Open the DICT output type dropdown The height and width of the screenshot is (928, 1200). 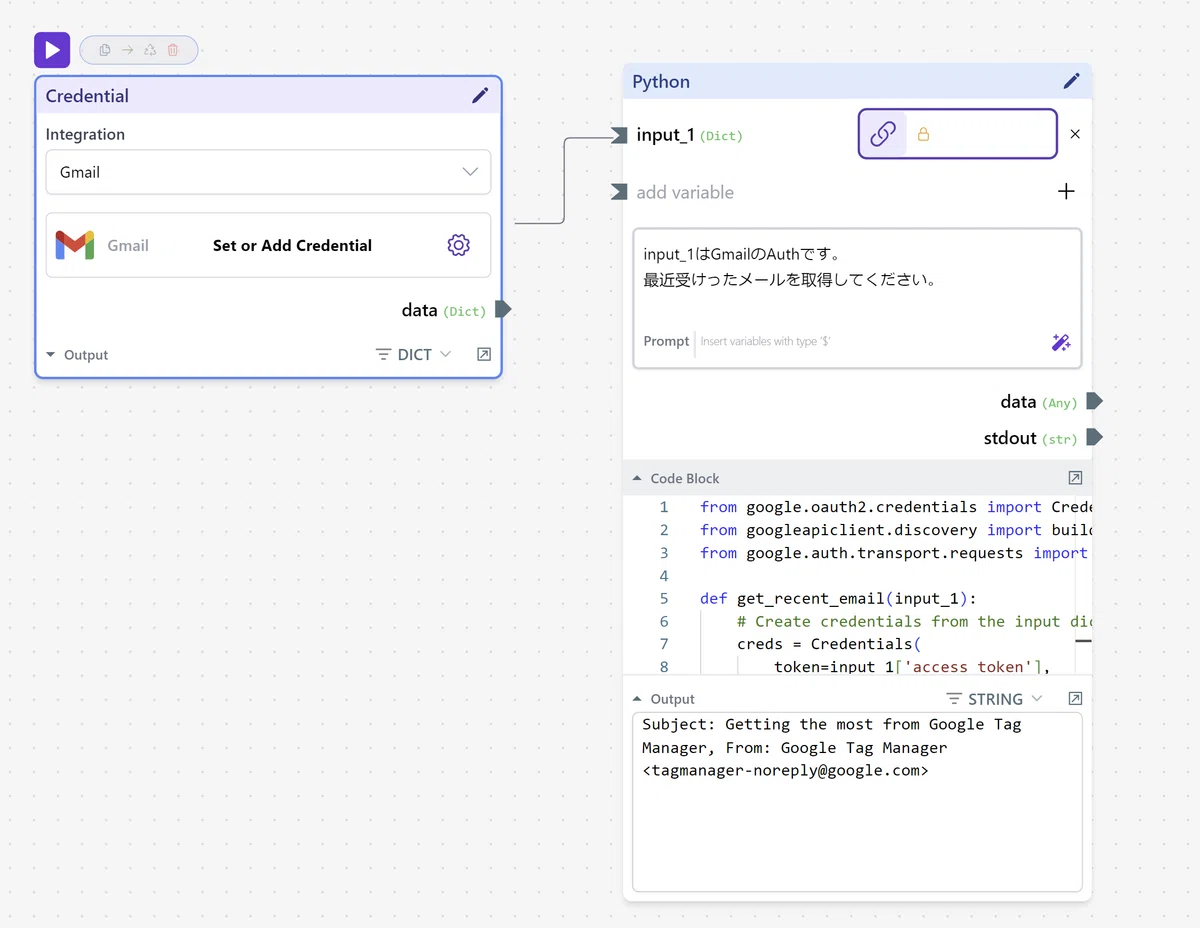tap(413, 355)
